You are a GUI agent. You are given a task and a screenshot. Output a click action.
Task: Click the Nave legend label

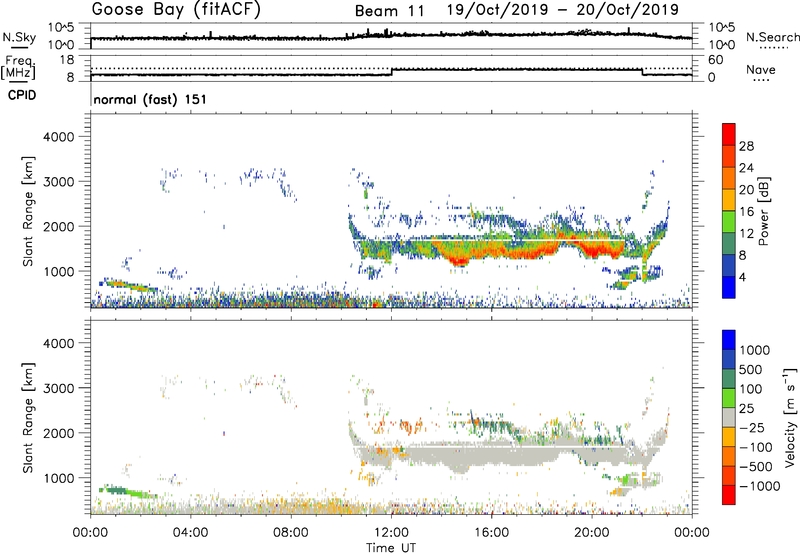761,70
